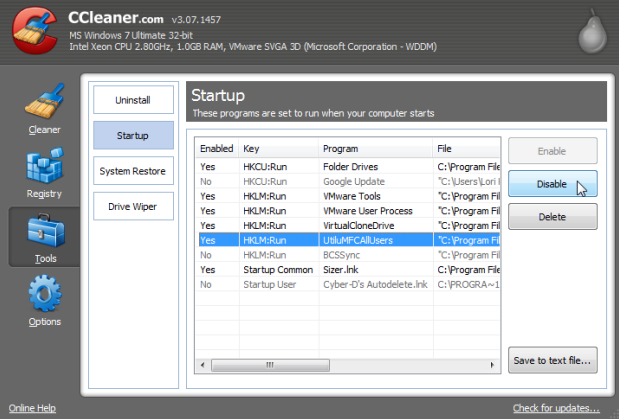The width and height of the screenshot is (619, 419).
Task: Open the Options gear icon
Action: 45,293
